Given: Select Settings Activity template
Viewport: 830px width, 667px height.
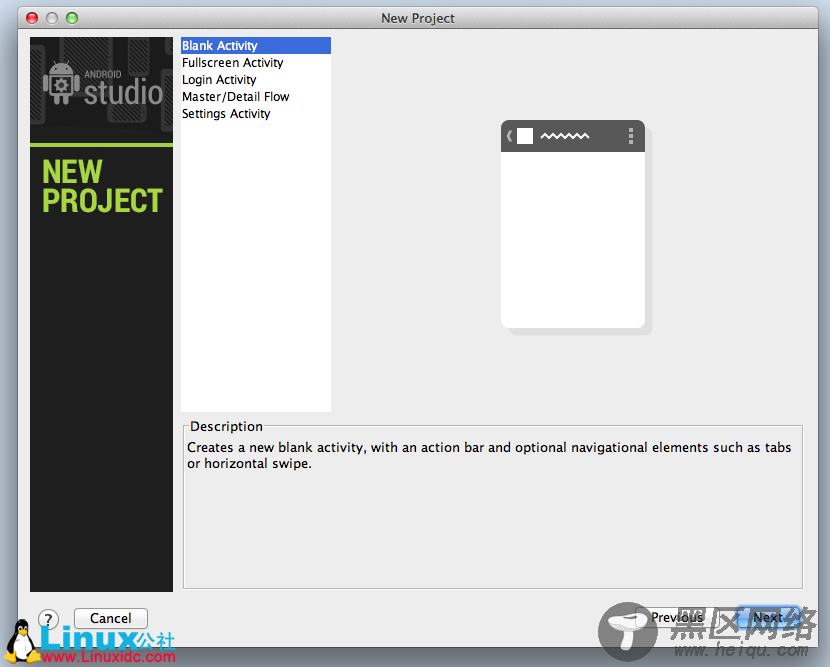Looking at the screenshot, I should tap(256, 113).
